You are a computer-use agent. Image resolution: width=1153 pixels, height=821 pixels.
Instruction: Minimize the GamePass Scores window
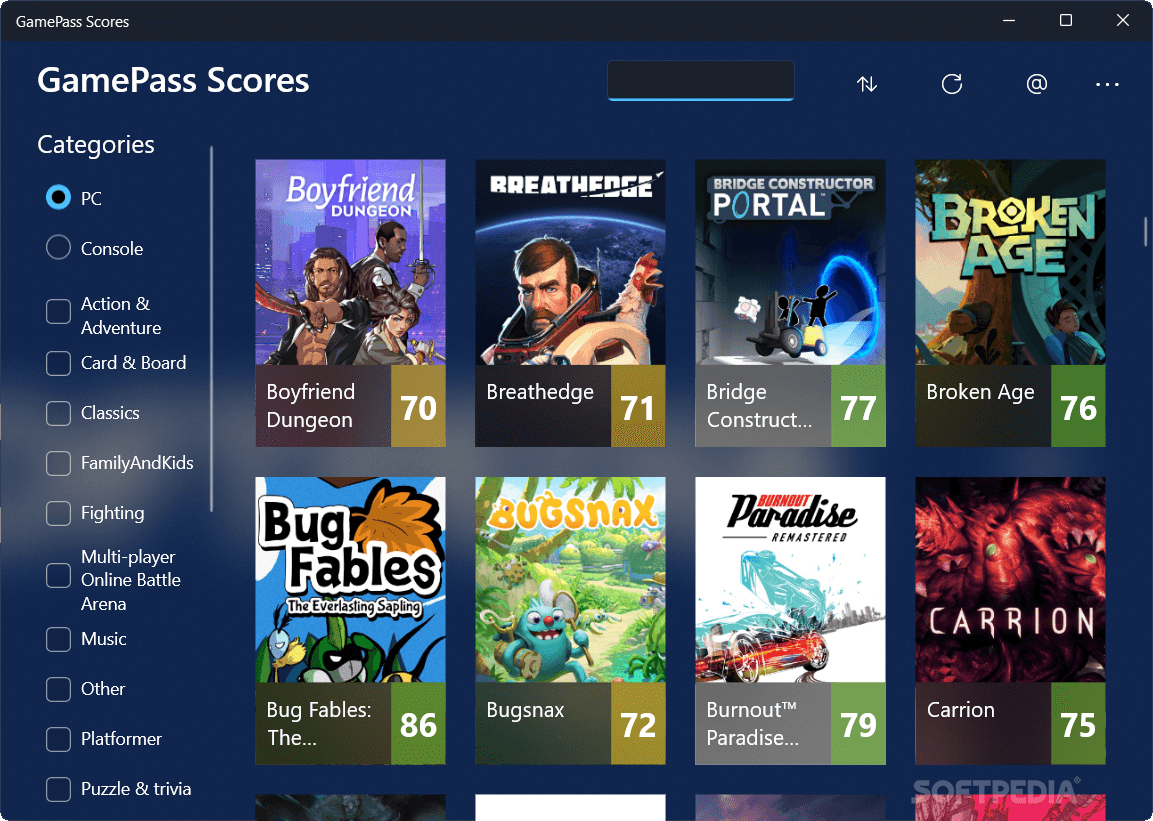tap(1009, 21)
